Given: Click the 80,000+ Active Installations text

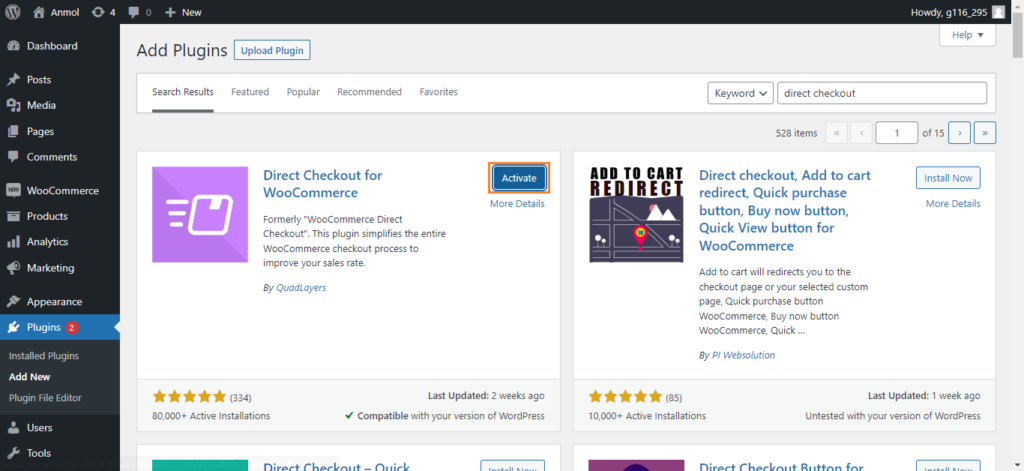Looking at the screenshot, I should [211, 415].
